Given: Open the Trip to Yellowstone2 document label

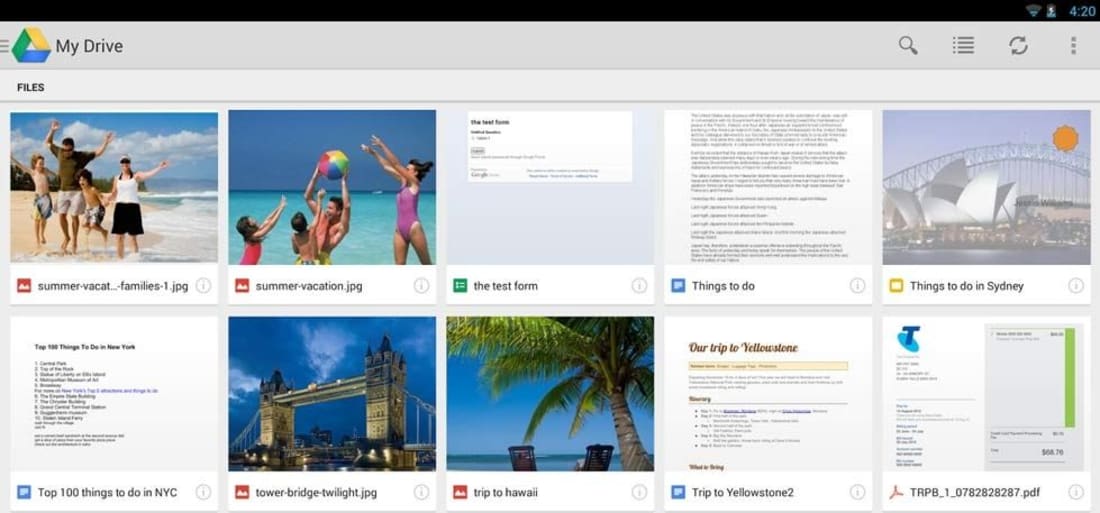Looking at the screenshot, I should [742, 492].
